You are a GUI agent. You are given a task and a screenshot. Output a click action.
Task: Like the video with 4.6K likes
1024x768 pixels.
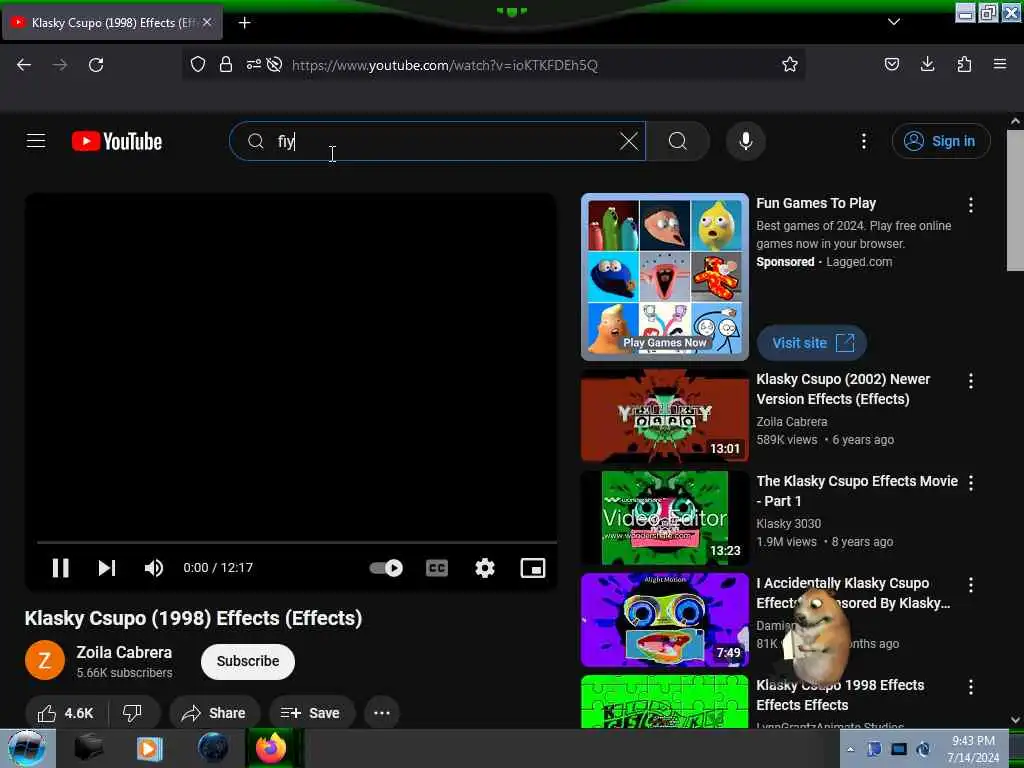click(x=67, y=713)
